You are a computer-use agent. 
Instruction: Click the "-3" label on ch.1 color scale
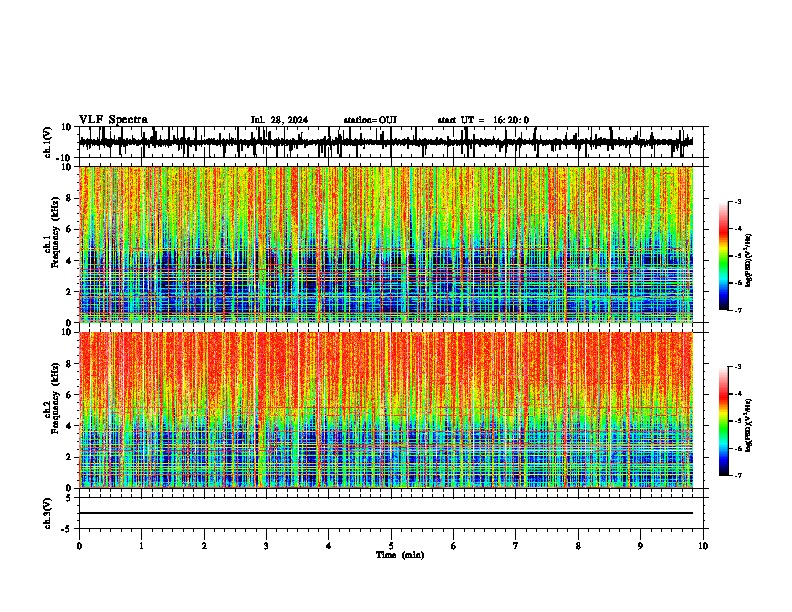738,202
